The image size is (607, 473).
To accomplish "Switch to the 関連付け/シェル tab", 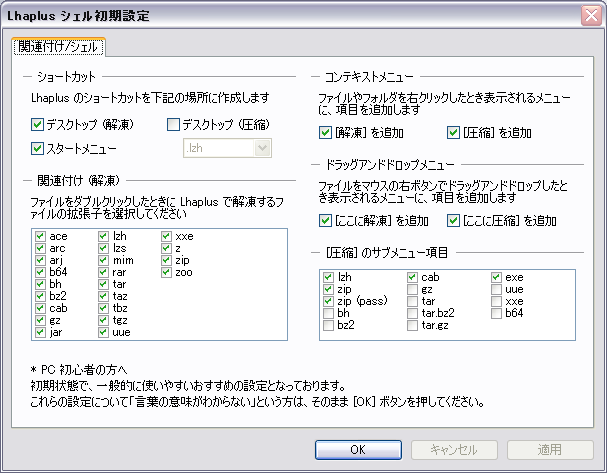I will (58, 47).
